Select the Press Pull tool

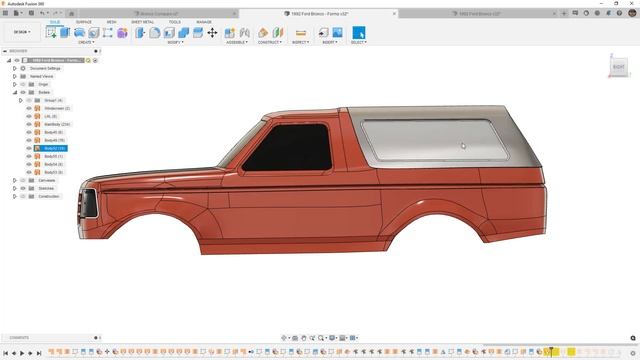(140, 33)
